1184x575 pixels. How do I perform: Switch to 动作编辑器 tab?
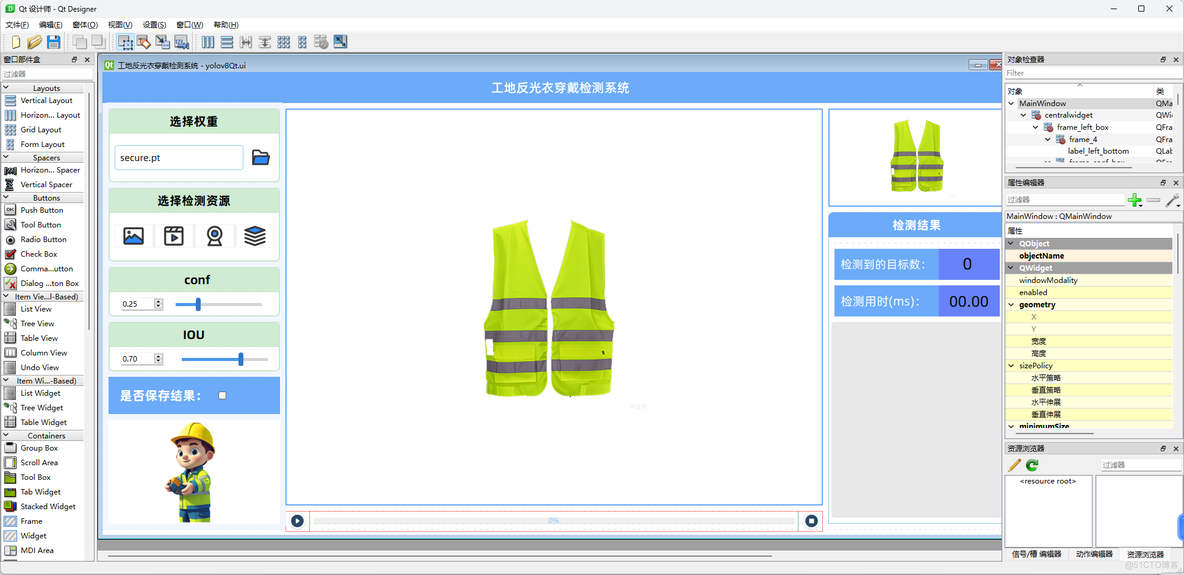tap(1094, 554)
